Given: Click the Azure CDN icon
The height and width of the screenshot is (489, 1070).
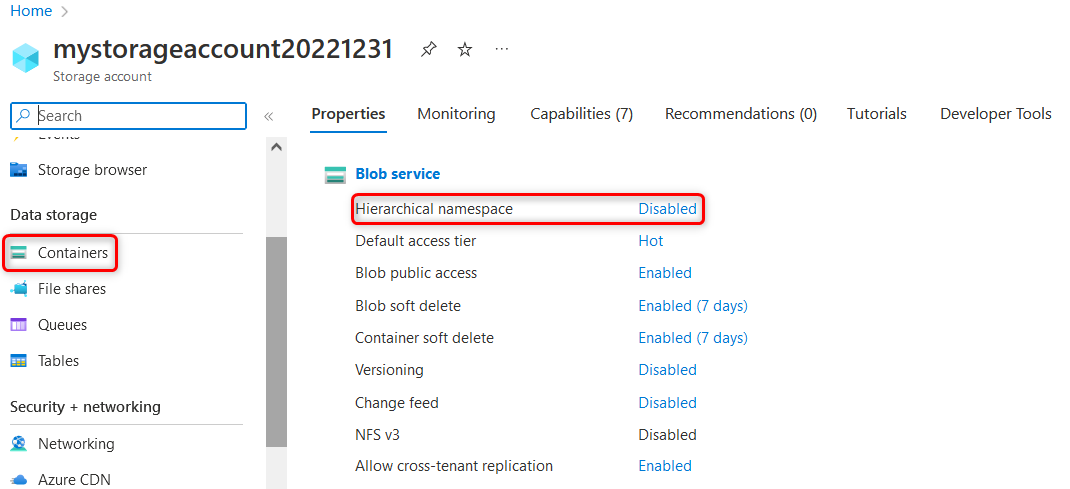Looking at the screenshot, I should [19, 479].
